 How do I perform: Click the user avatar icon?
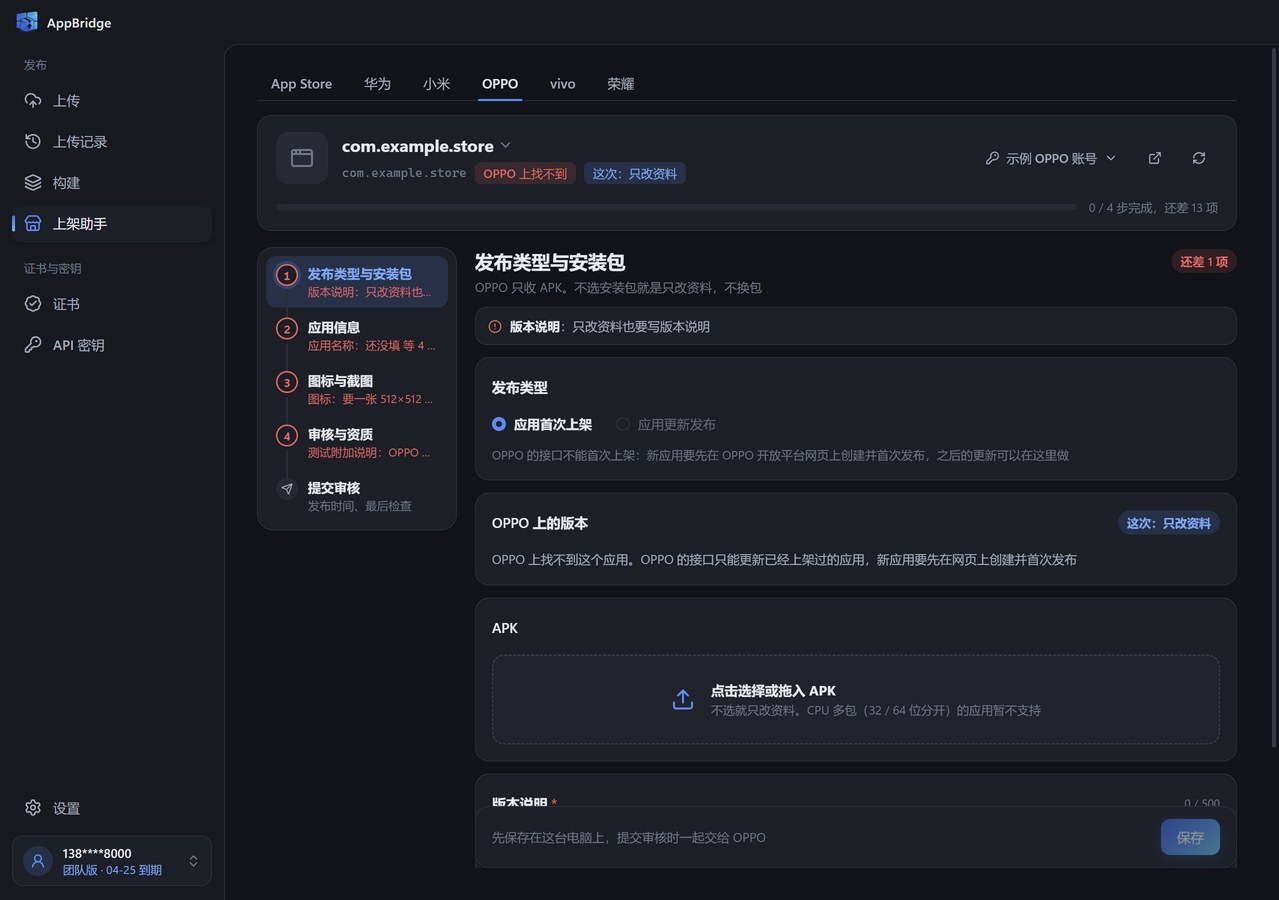click(38, 861)
